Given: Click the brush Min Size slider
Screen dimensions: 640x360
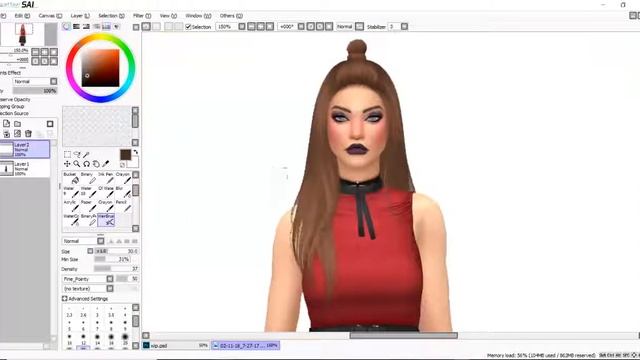Looking at the screenshot, I should [112, 259].
